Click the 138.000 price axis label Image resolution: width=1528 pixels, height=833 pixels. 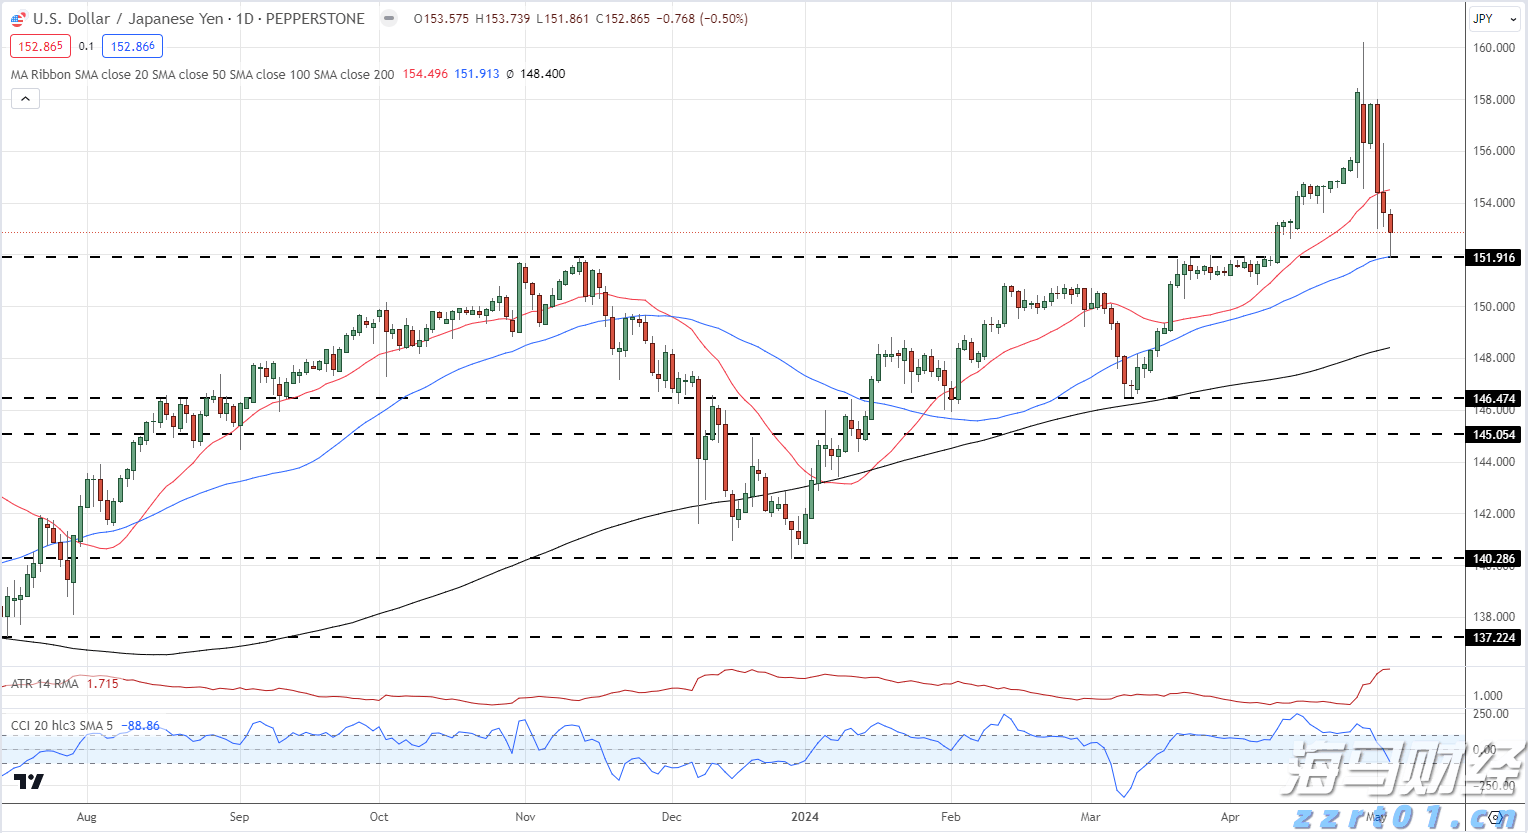(x=1494, y=617)
